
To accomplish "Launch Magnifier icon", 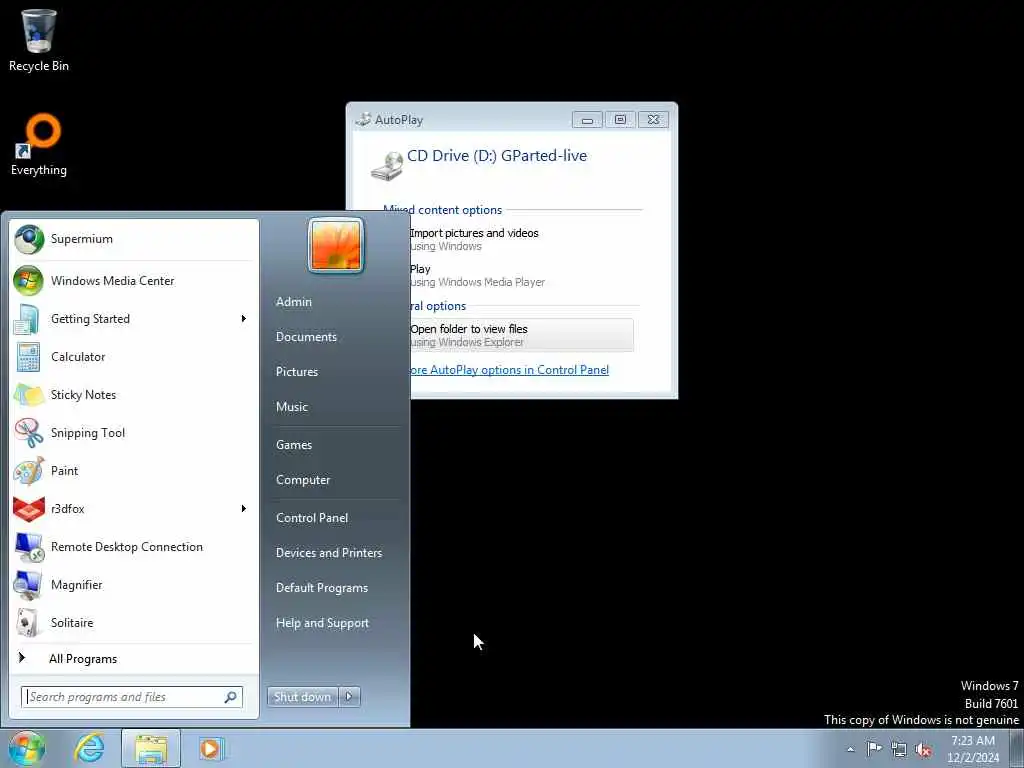I will pyautogui.click(x=28, y=585).
